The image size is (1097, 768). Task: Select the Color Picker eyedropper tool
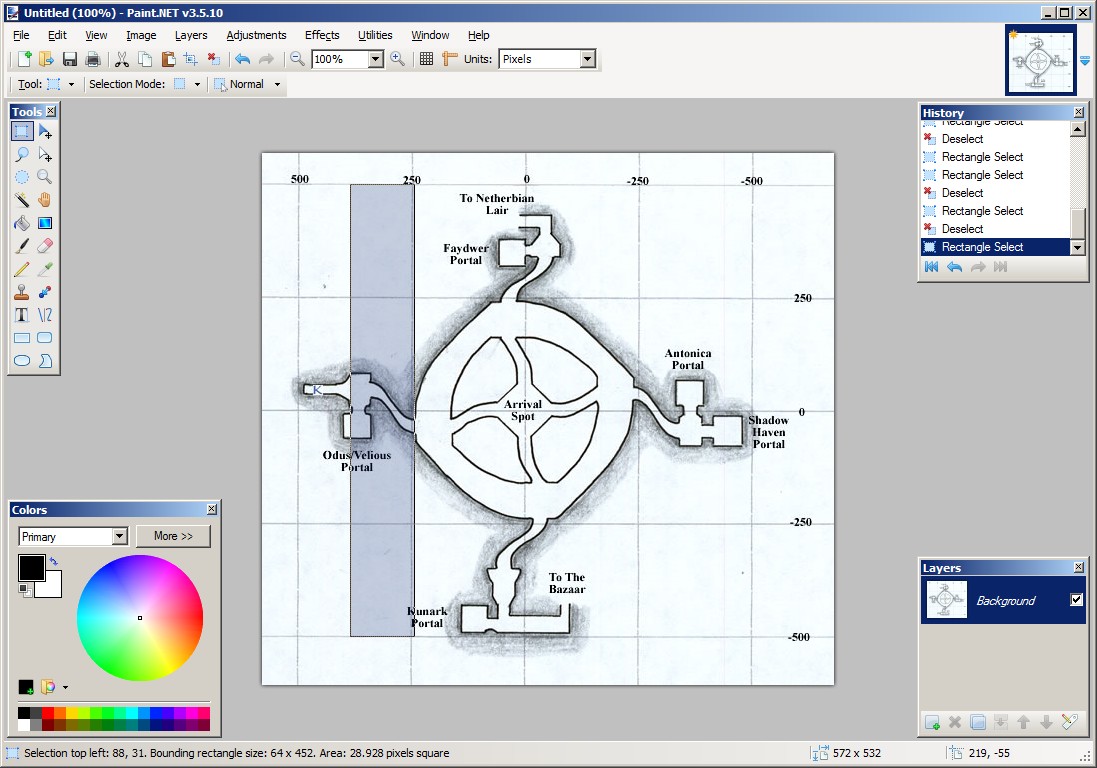(45, 269)
